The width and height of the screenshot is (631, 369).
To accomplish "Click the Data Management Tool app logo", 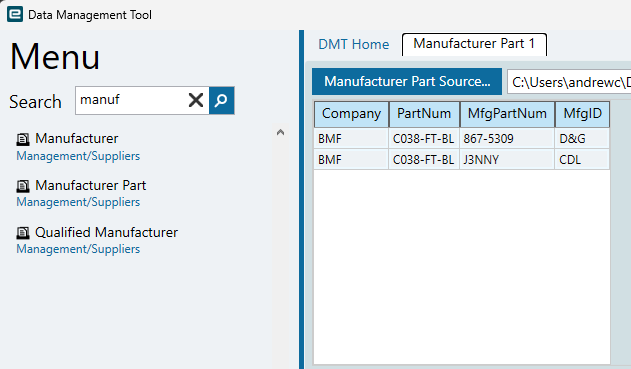I will (x=15, y=14).
